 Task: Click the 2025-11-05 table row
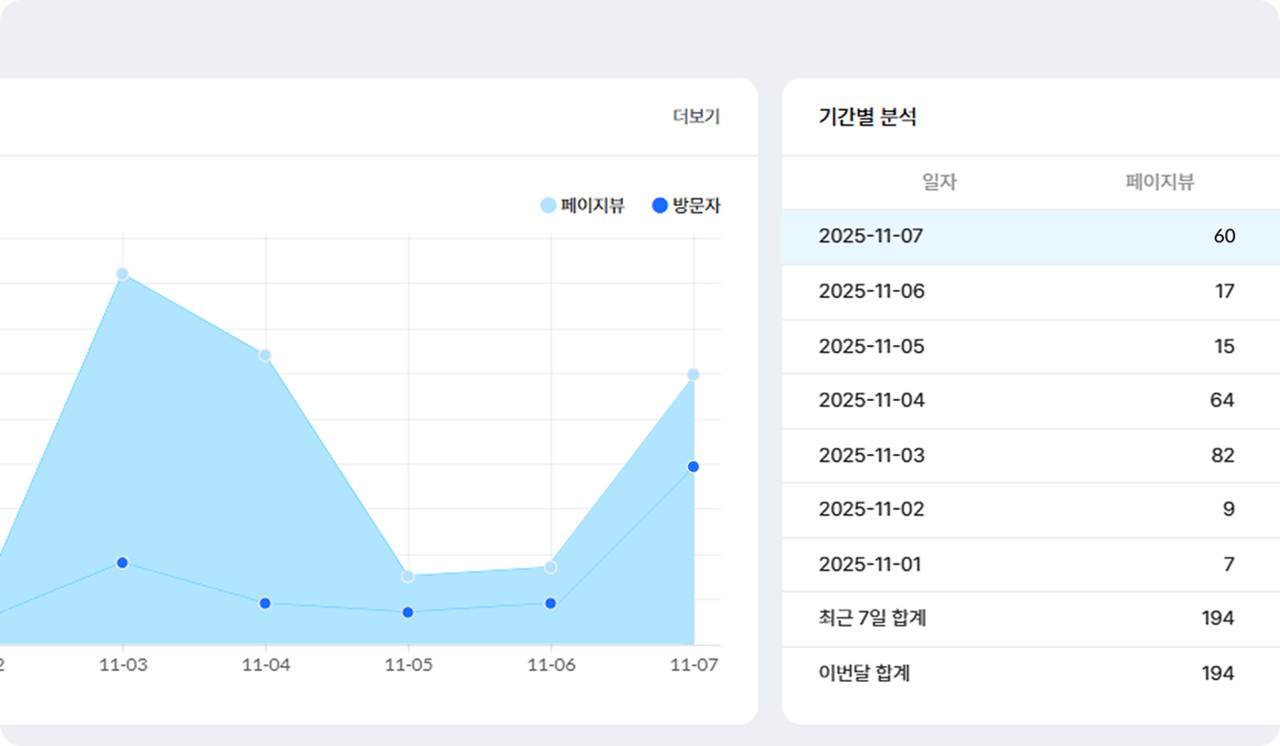point(1030,347)
